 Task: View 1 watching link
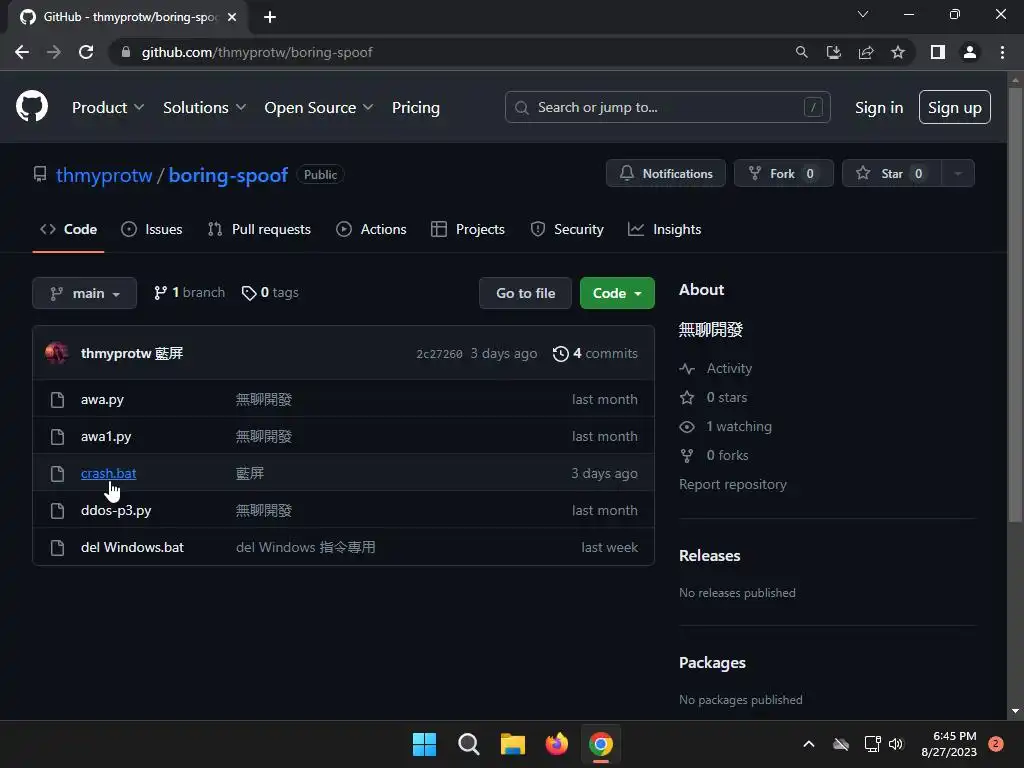(x=726, y=426)
